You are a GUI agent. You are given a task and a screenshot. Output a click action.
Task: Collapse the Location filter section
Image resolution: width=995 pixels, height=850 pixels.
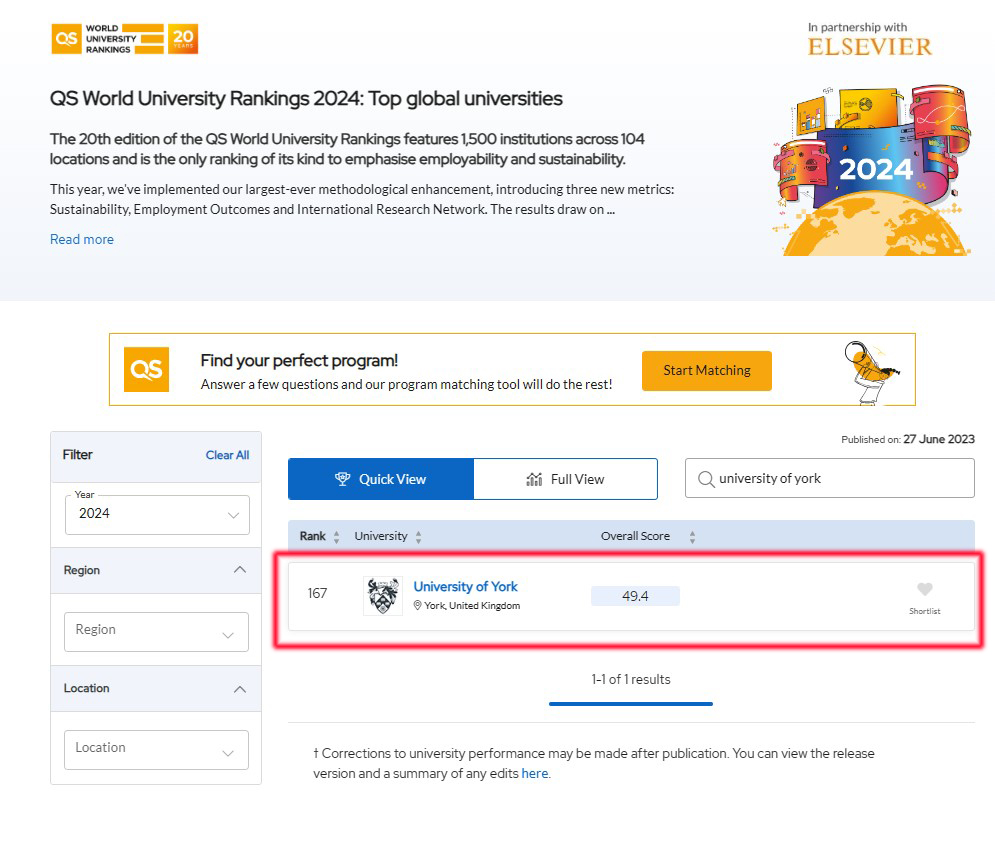[x=240, y=689]
